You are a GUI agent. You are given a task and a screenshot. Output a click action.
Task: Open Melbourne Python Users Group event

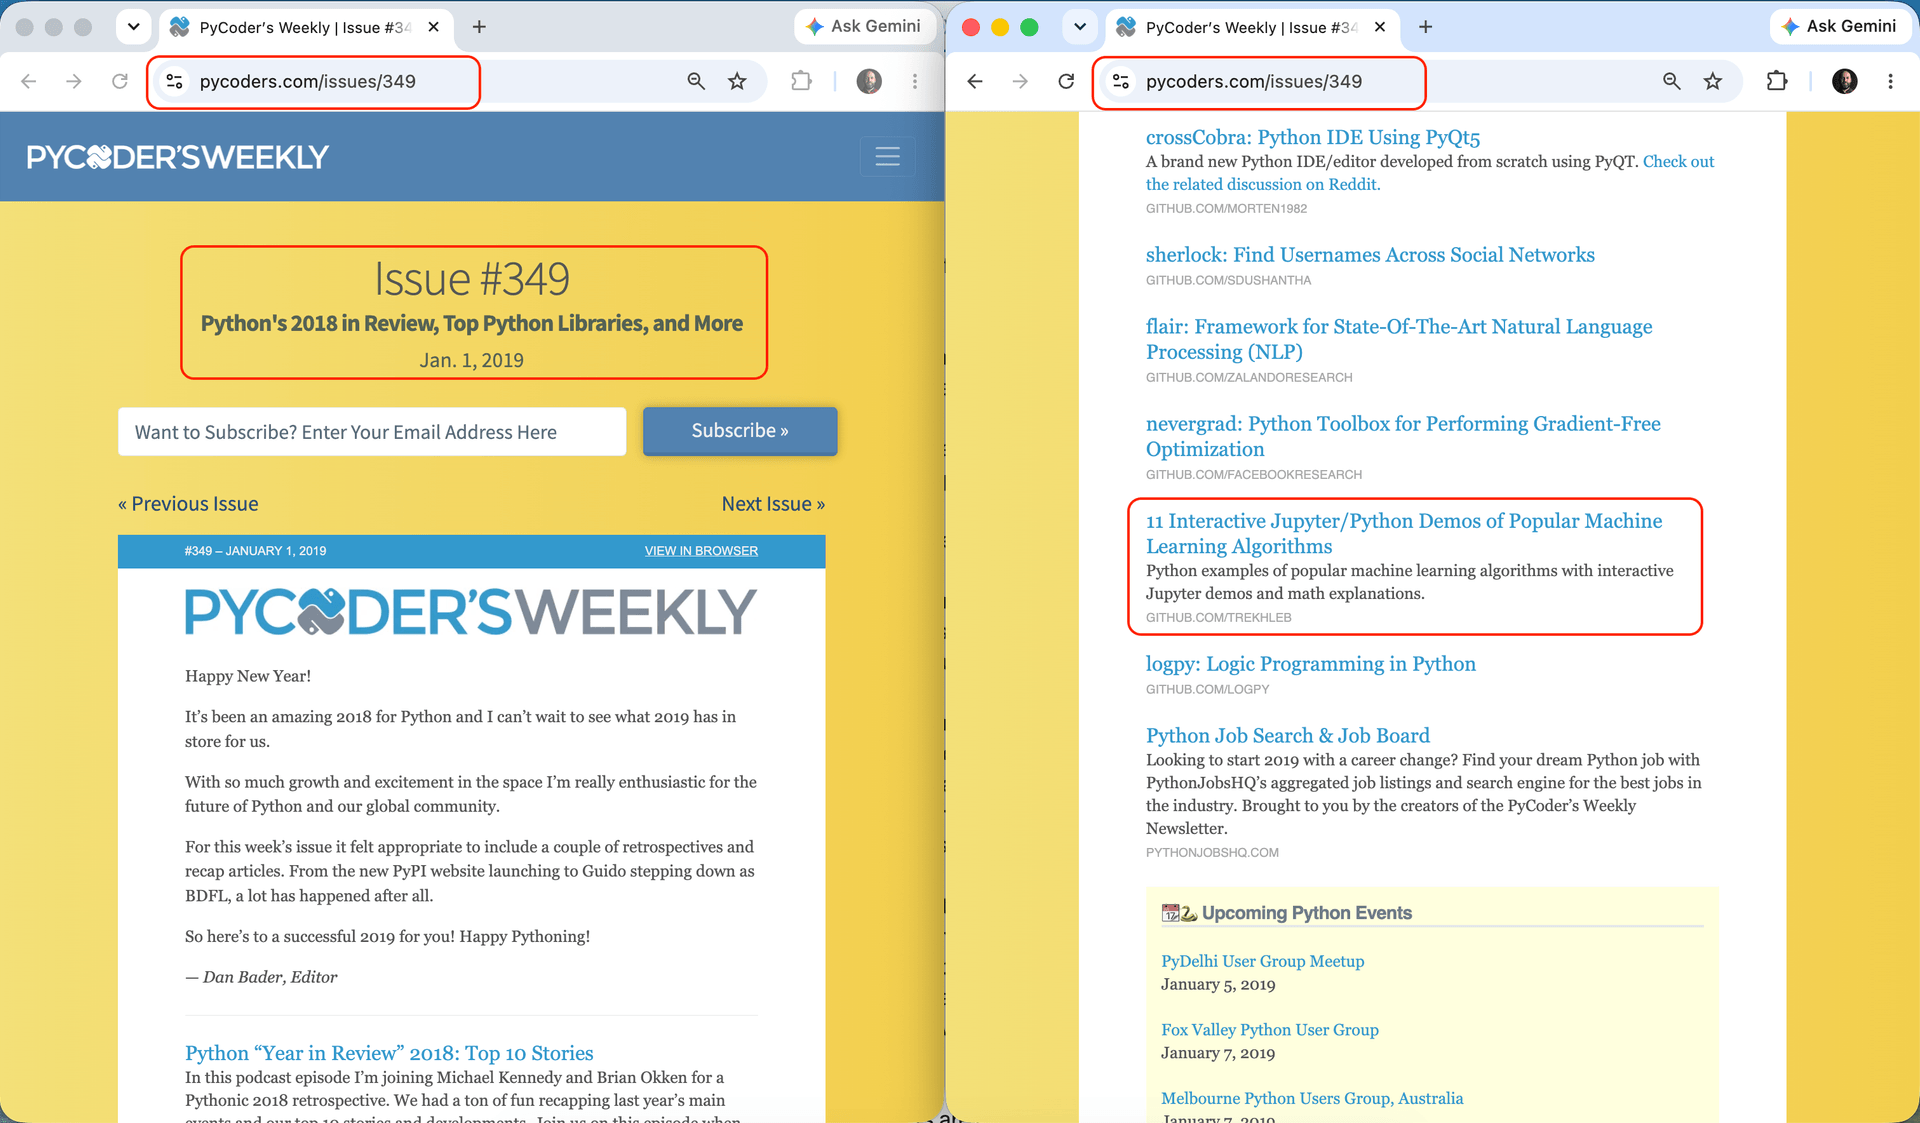(1312, 1098)
